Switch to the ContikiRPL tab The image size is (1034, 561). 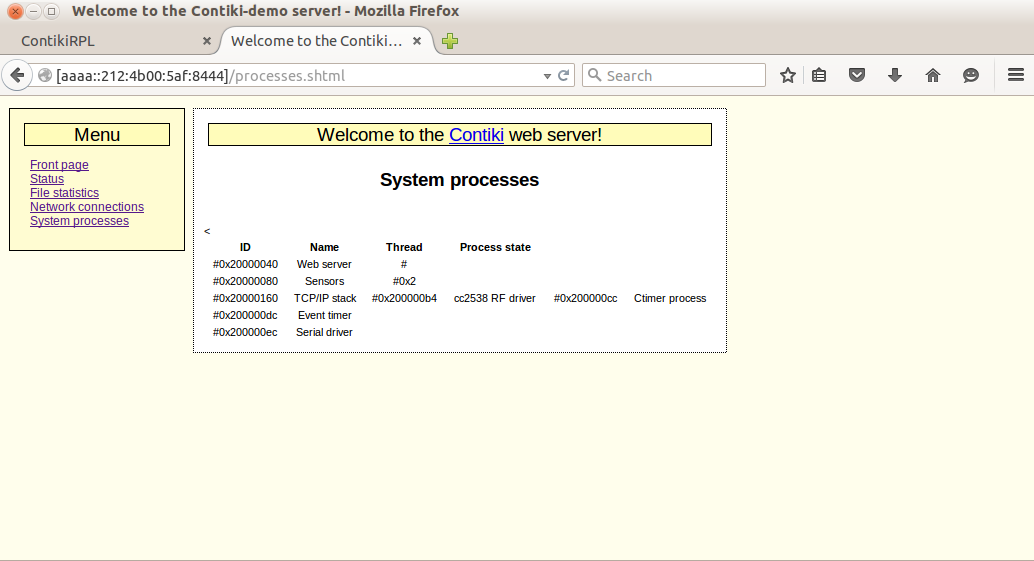(x=100, y=41)
